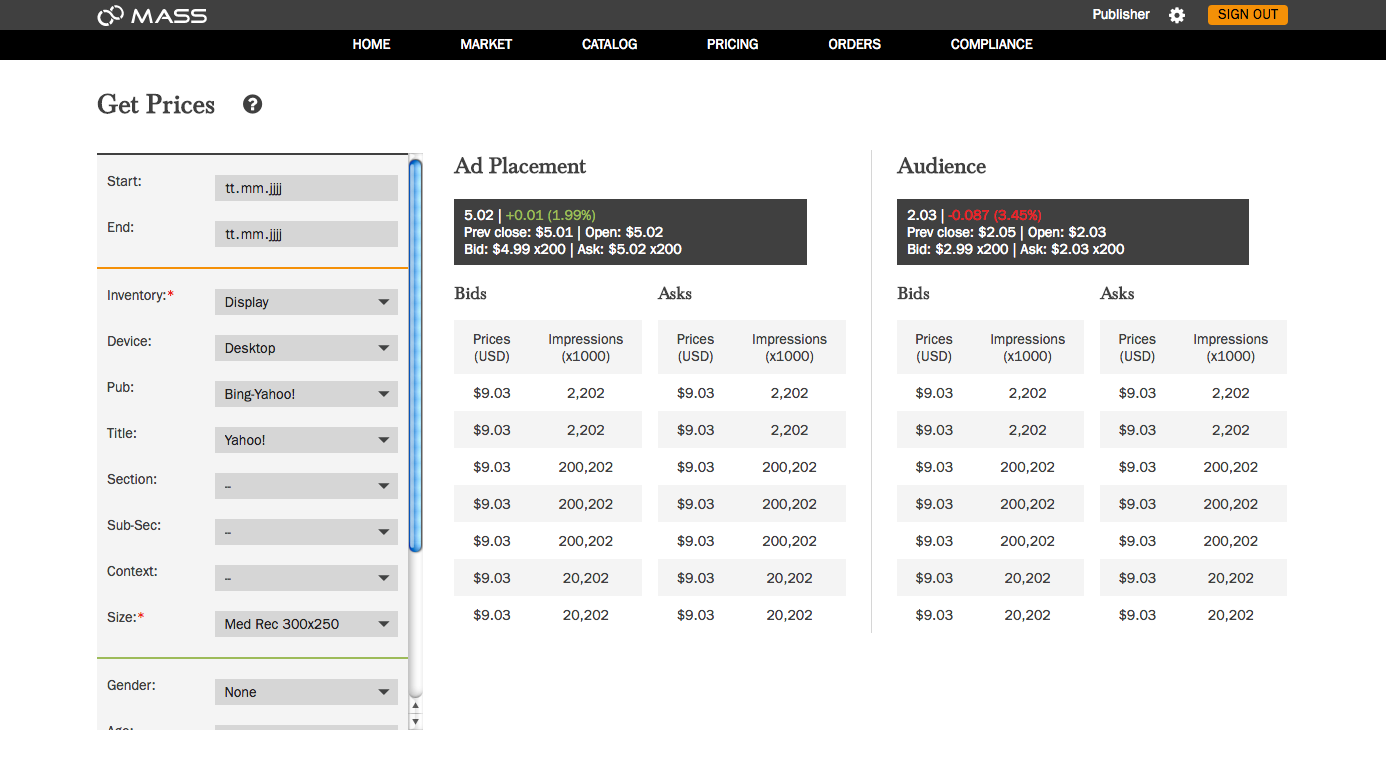Expand the Title dropdown showing Yahoo!
This screenshot has width=1386, height=768.
click(x=306, y=440)
